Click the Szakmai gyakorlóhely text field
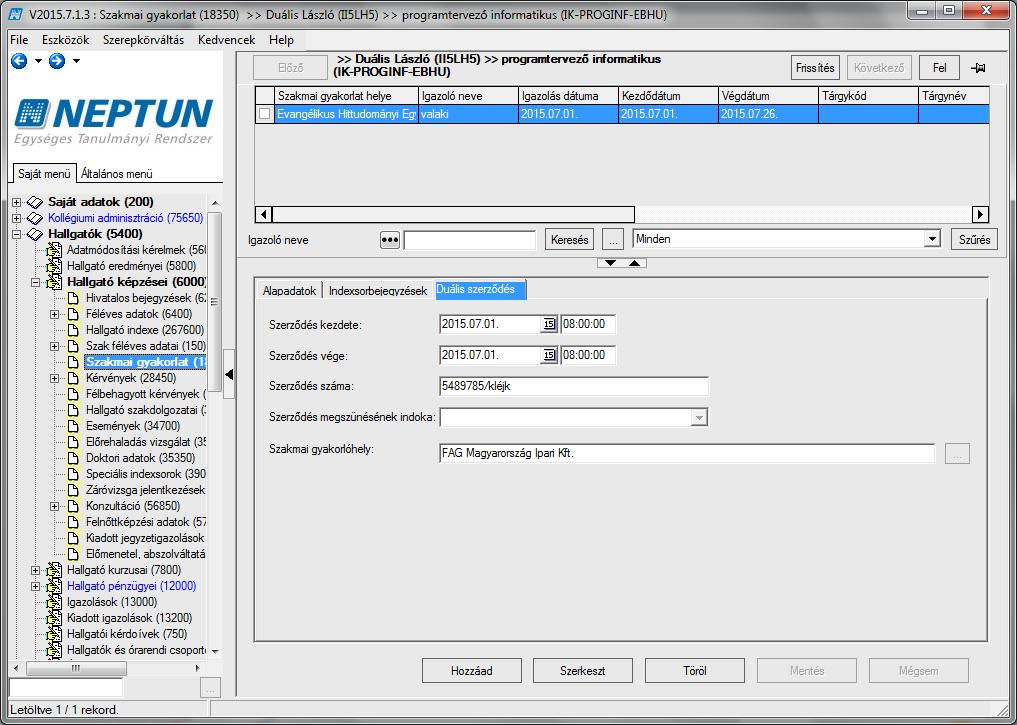The width and height of the screenshot is (1017, 725). pyautogui.click(x=686, y=453)
